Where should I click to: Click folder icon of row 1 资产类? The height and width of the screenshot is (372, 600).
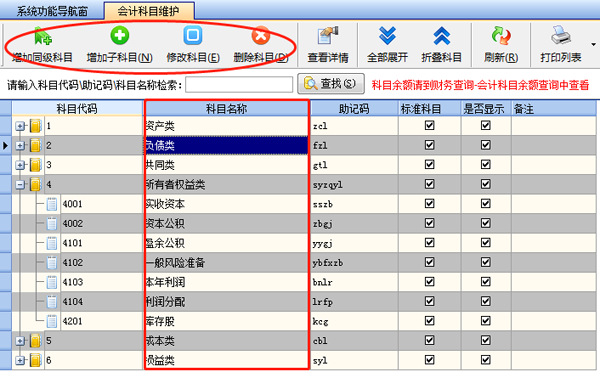pyautogui.click(x=35, y=126)
